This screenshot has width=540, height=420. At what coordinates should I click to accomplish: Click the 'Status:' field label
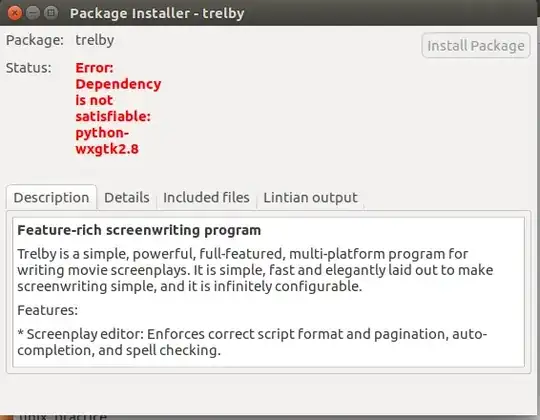[x=29, y=68]
